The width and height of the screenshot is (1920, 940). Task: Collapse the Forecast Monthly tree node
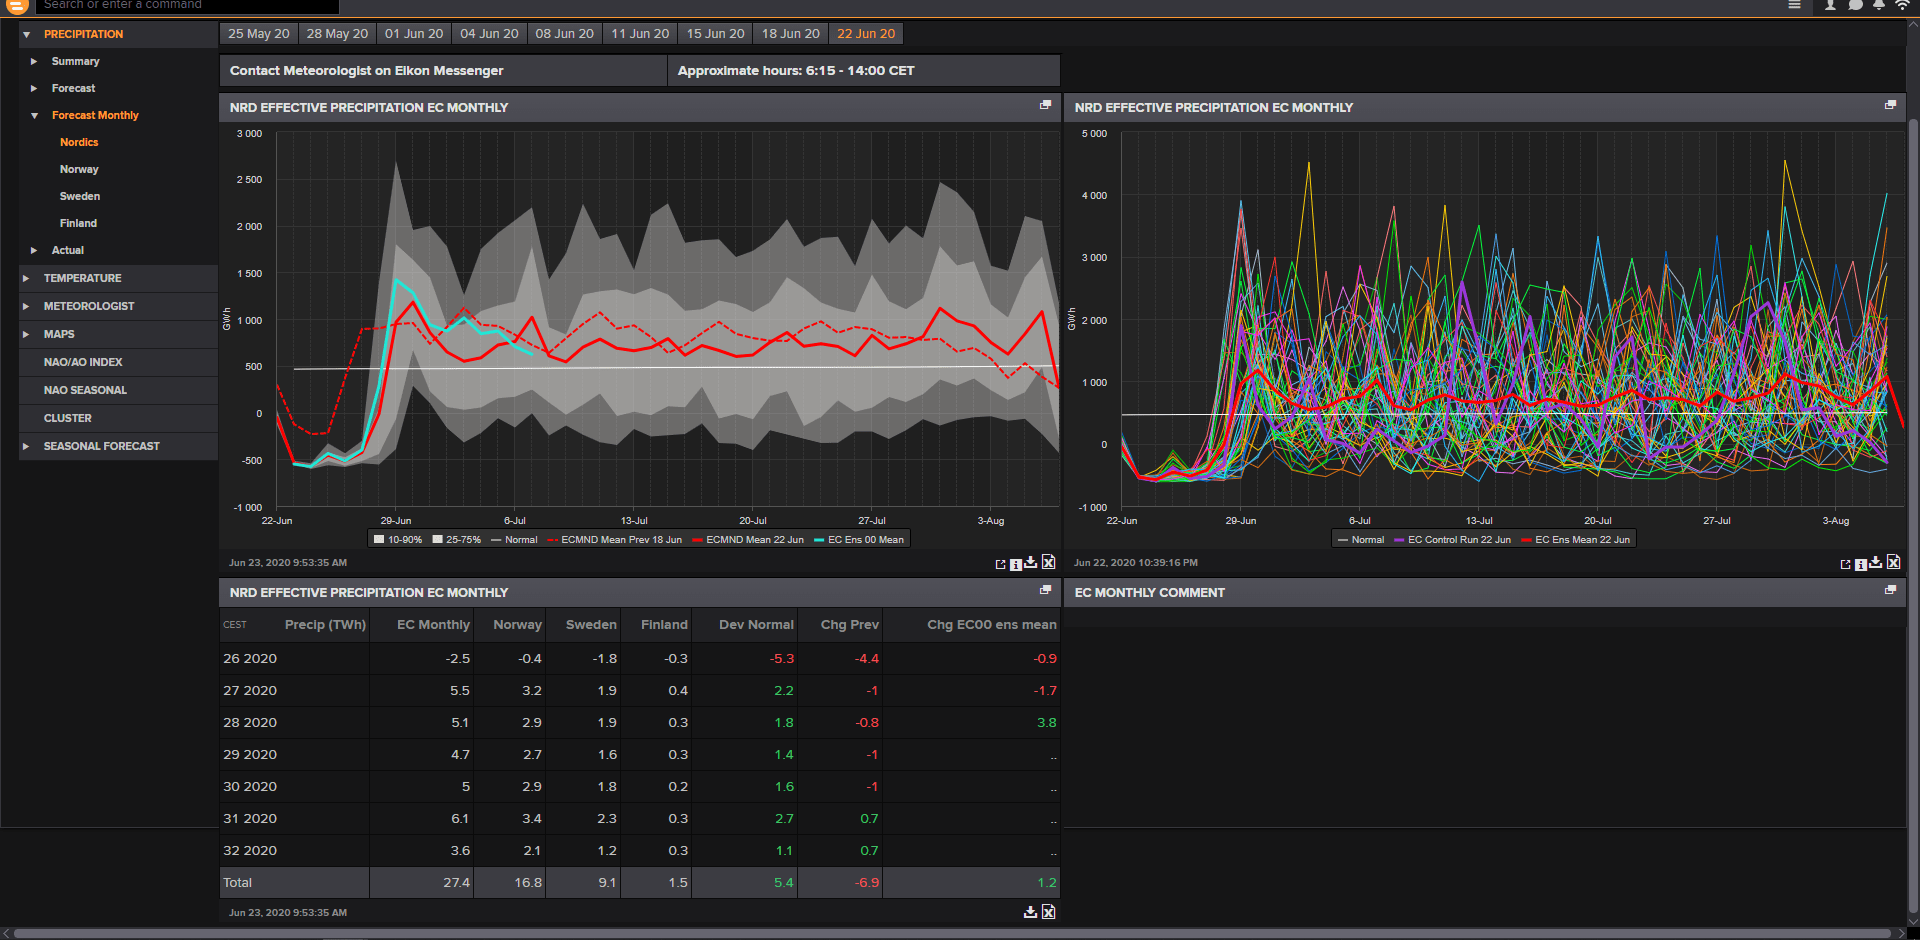(34, 116)
